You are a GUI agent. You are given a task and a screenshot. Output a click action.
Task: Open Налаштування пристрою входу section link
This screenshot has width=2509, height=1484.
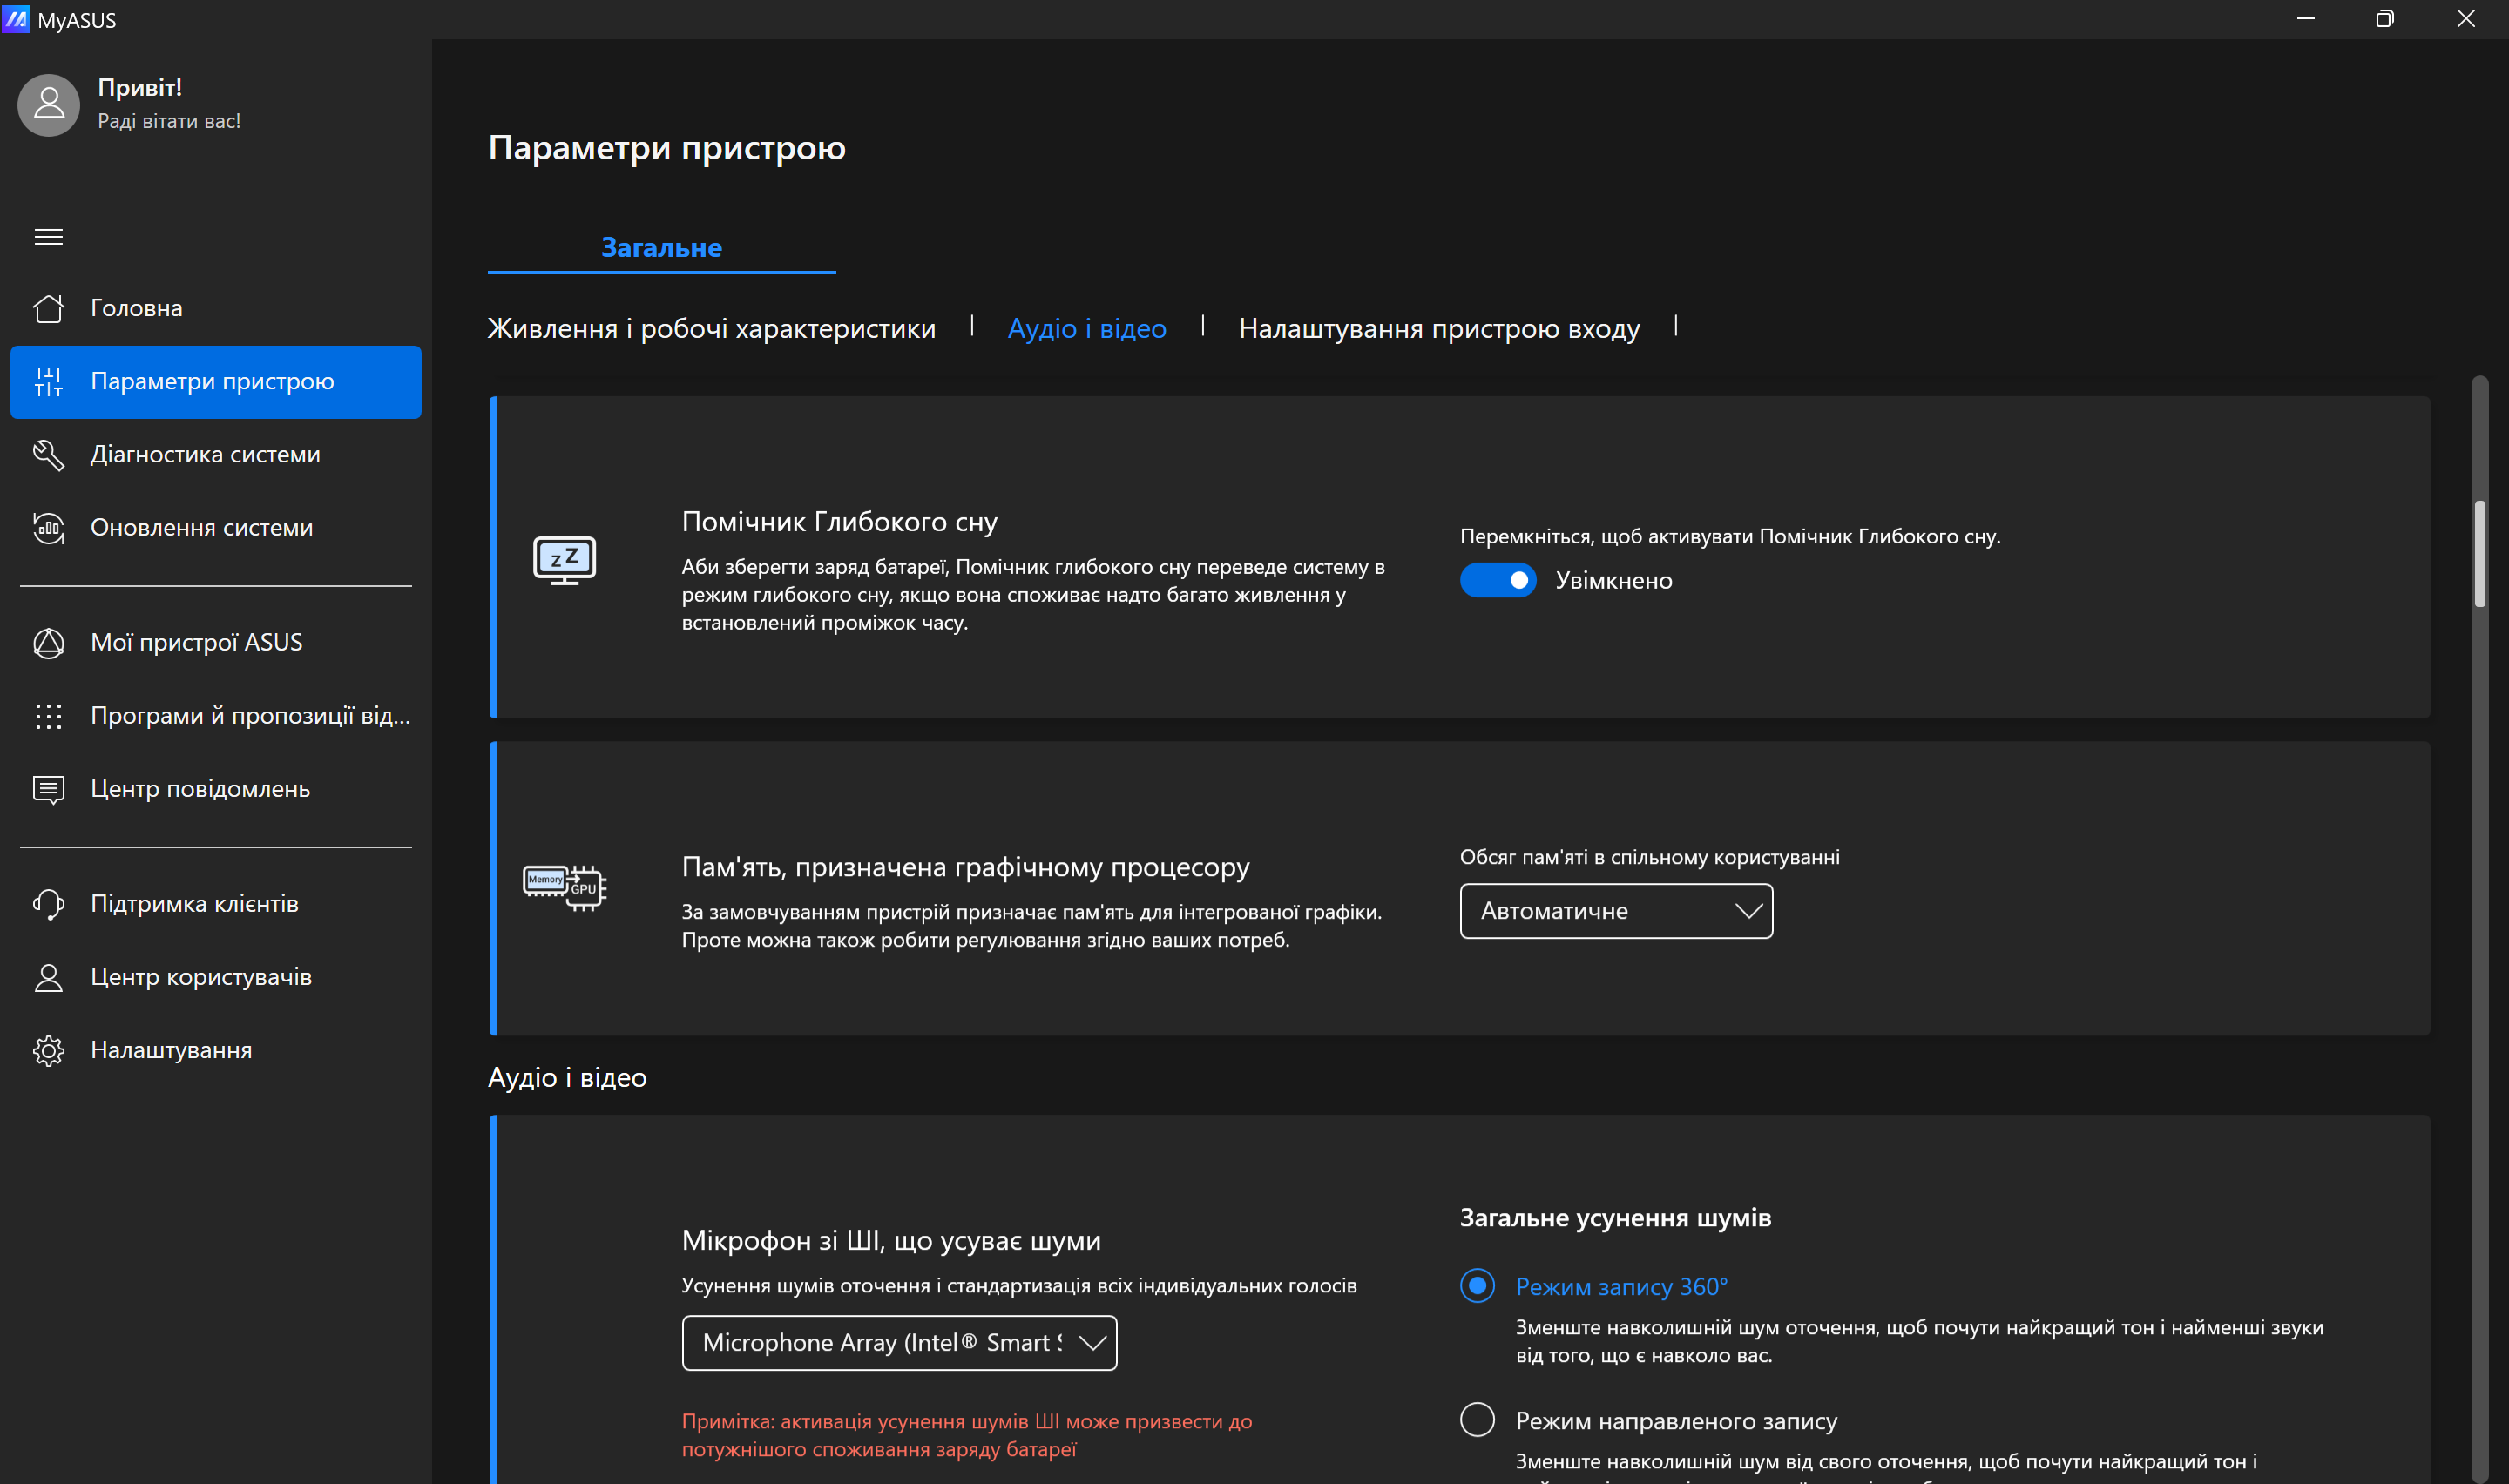coord(1438,328)
